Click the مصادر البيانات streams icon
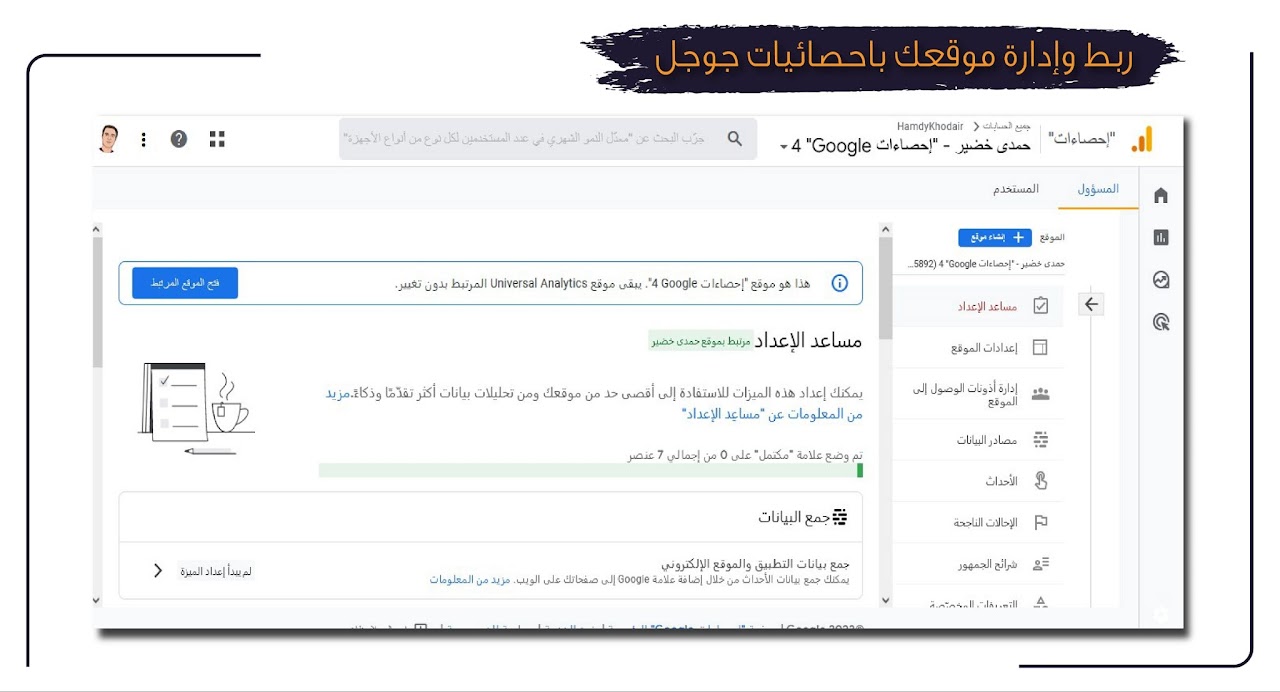Image resolution: width=1280 pixels, height=692 pixels. pyautogui.click(x=1040, y=440)
